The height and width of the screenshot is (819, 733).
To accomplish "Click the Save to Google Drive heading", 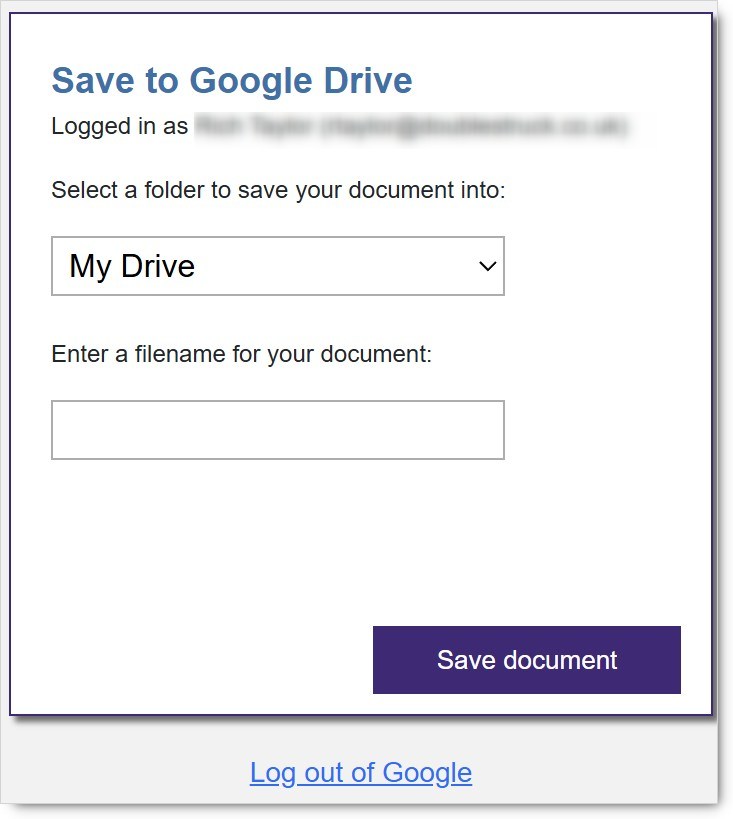I will tap(232, 80).
